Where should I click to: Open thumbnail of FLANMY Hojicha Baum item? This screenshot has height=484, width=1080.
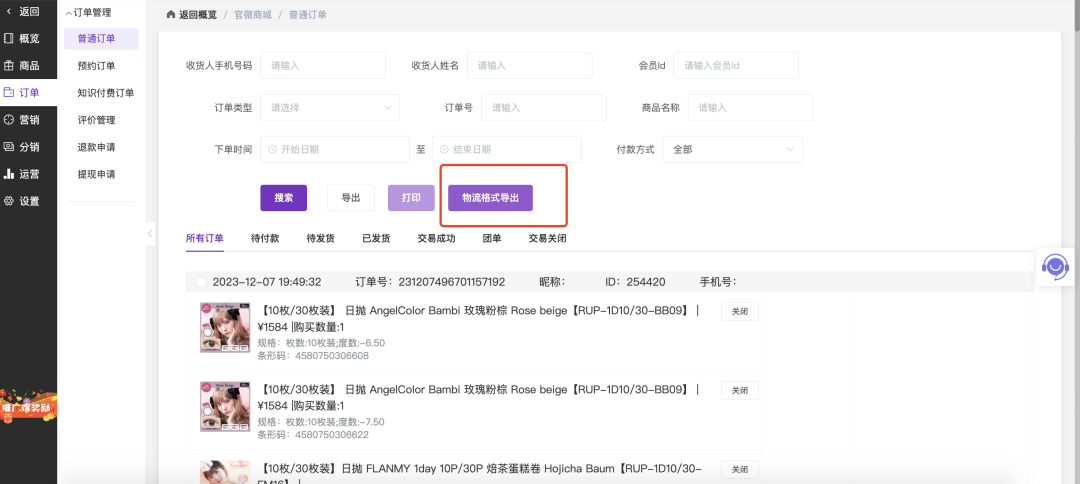(224, 472)
